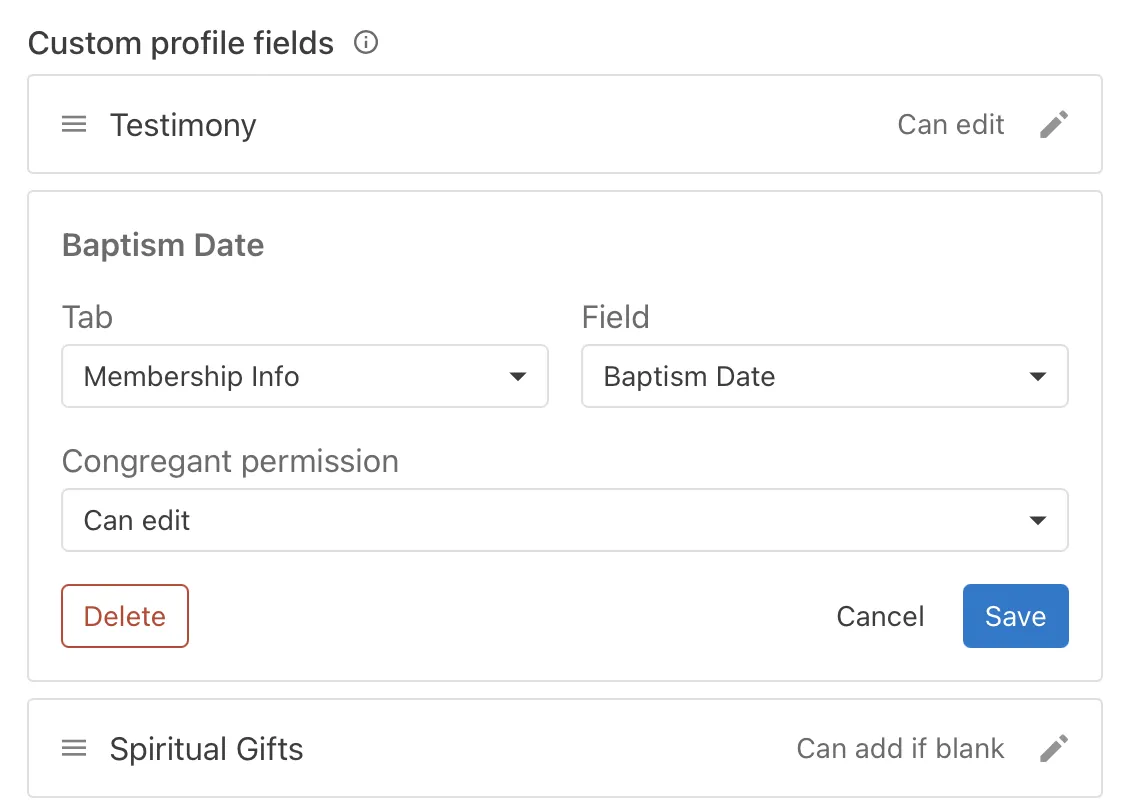Save the Baptism Date field settings

tap(1015, 617)
